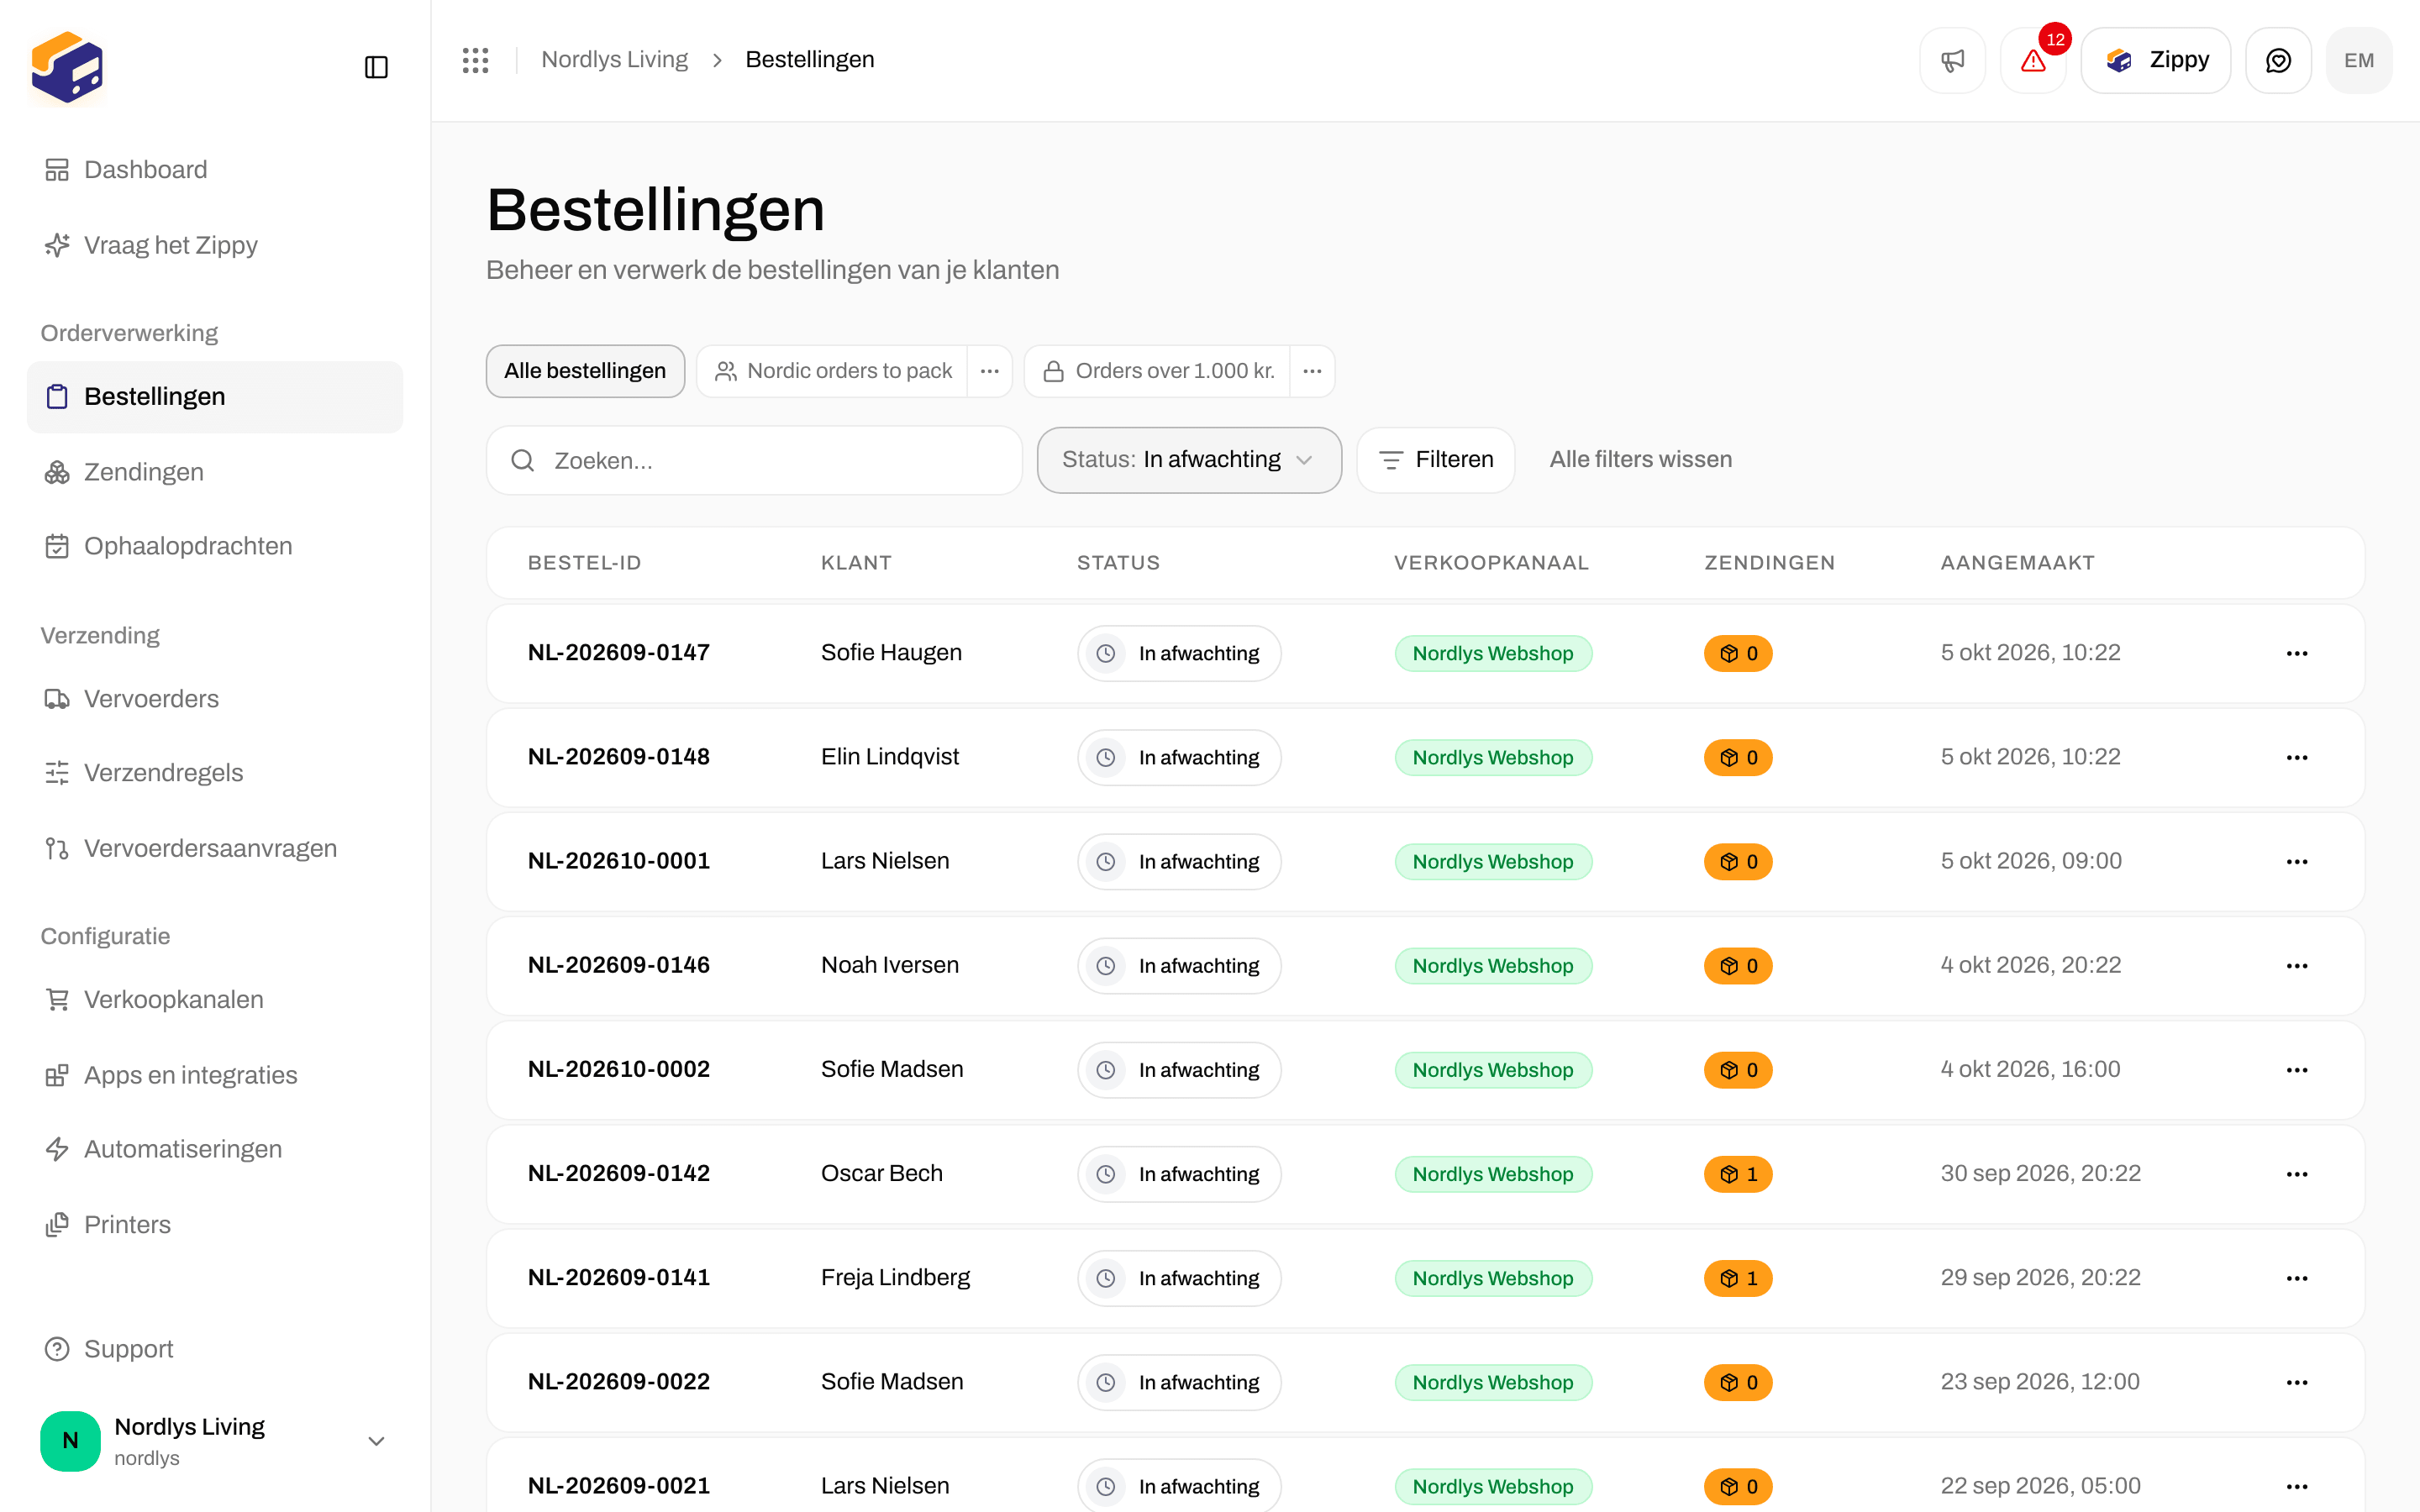Click customer Noah Iversen
This screenshot has height=1512, width=2420.
tap(890, 965)
